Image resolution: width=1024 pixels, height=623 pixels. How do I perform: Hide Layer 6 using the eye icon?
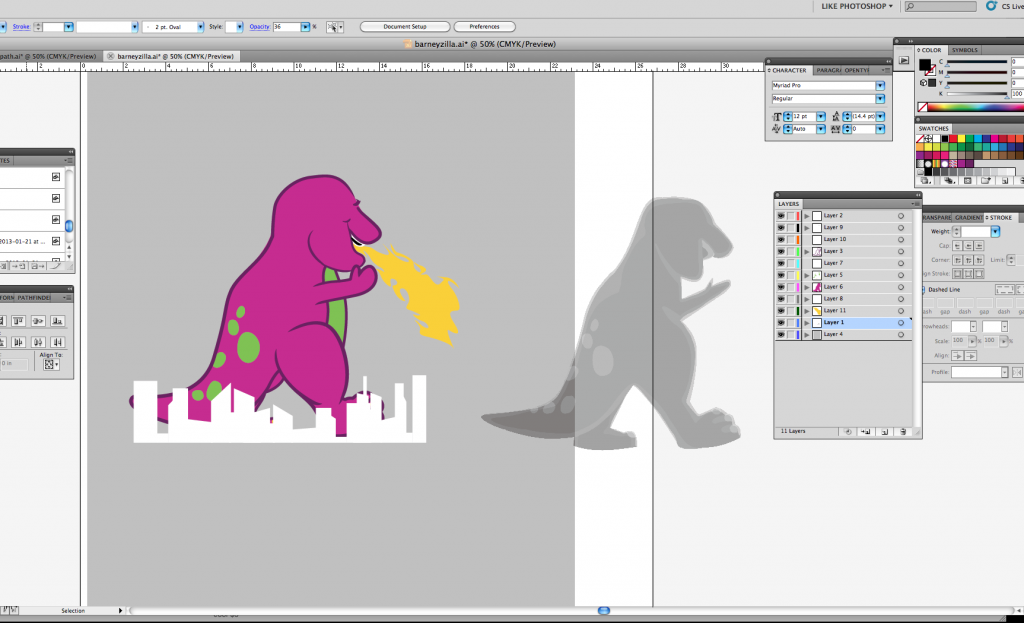tap(780, 287)
